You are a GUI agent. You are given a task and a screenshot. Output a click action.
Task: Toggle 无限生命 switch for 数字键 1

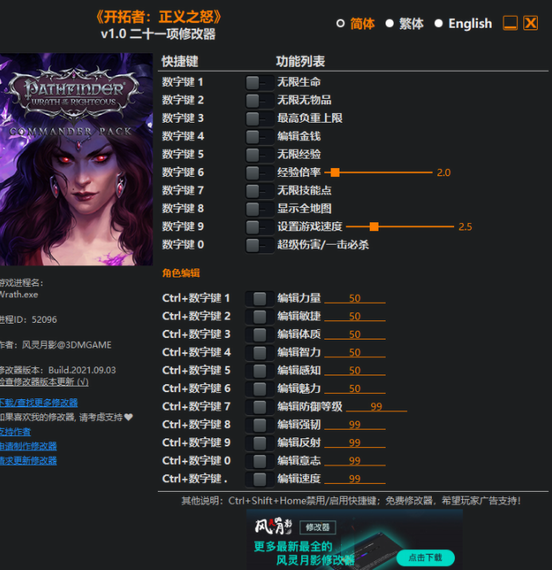260,83
